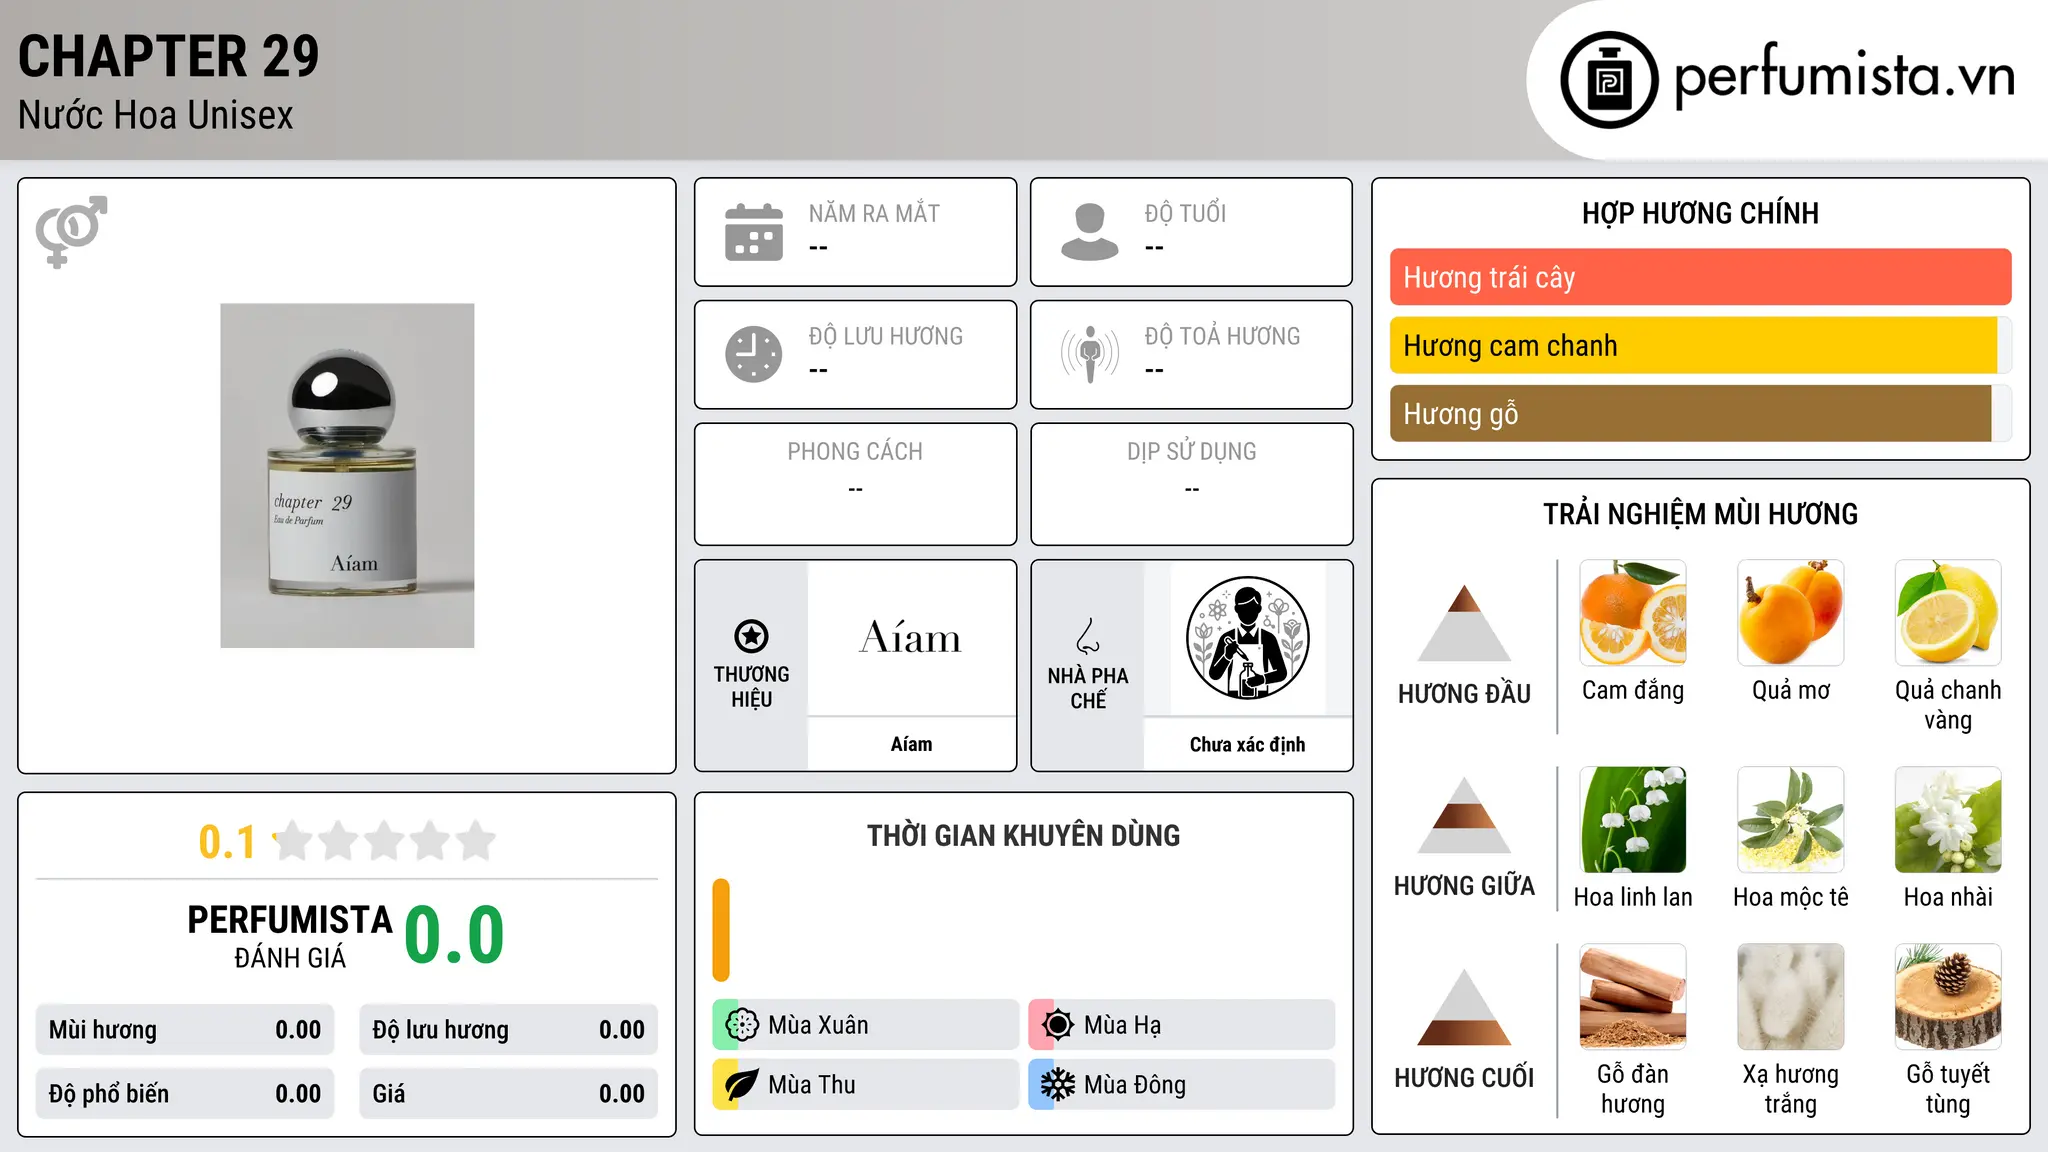The height and width of the screenshot is (1152, 2048).
Task: Click the Hương đầu pyramid icon
Action: pos(1464,623)
